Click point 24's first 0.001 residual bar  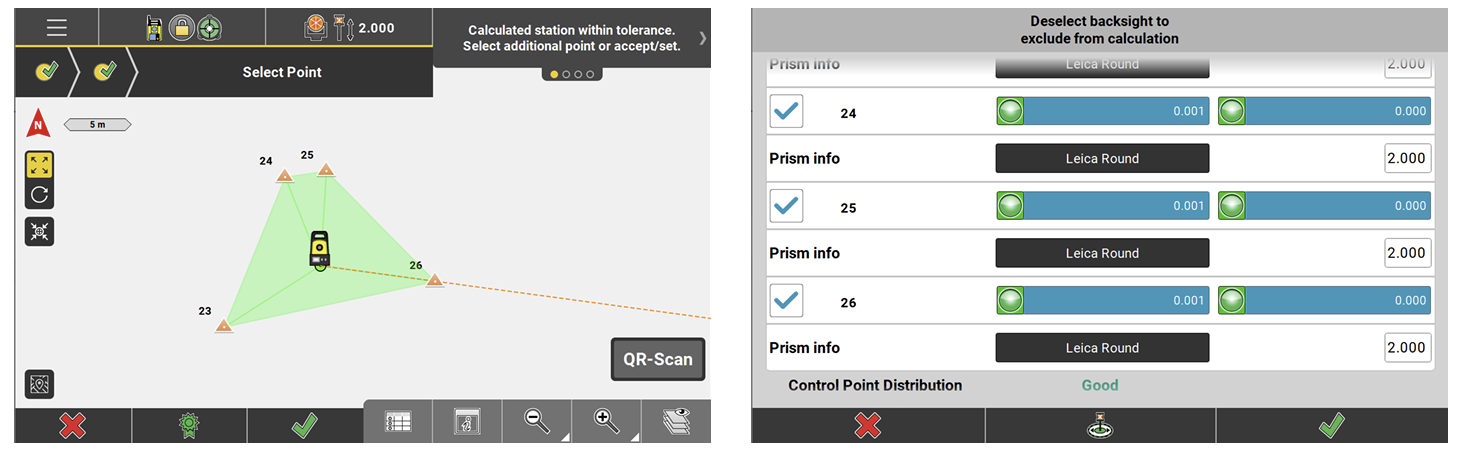tap(1102, 111)
